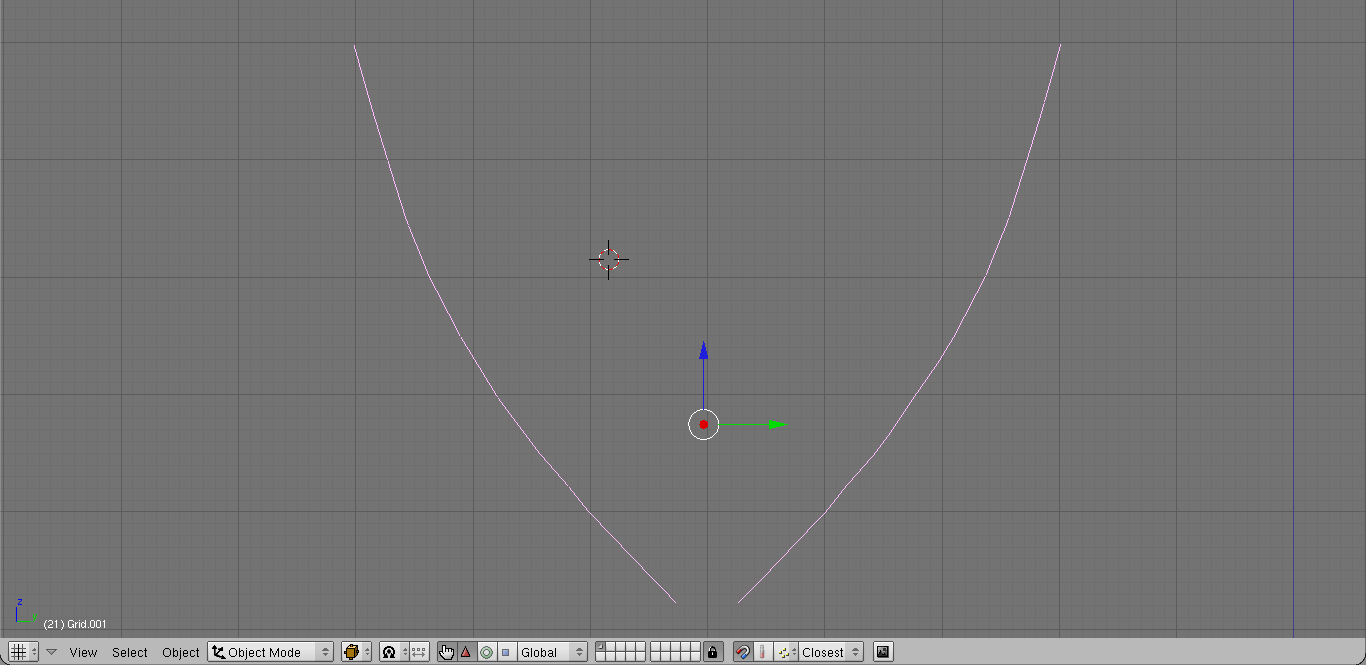Image resolution: width=1366 pixels, height=665 pixels.
Task: Open the Closest snap target dropdown
Action: tap(830, 652)
